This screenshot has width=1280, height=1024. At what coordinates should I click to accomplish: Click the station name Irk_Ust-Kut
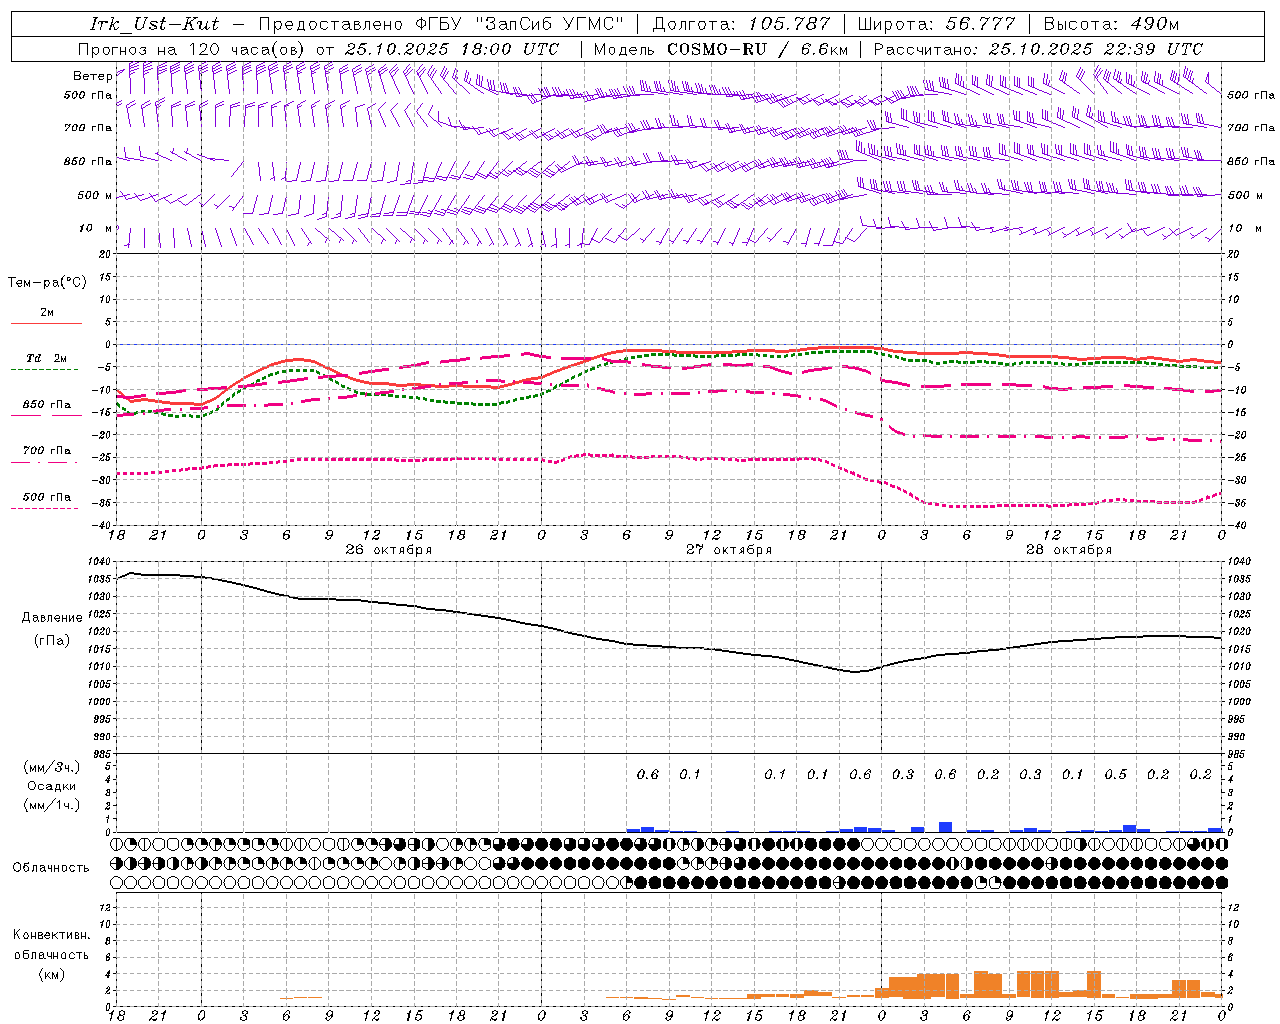click(x=155, y=24)
